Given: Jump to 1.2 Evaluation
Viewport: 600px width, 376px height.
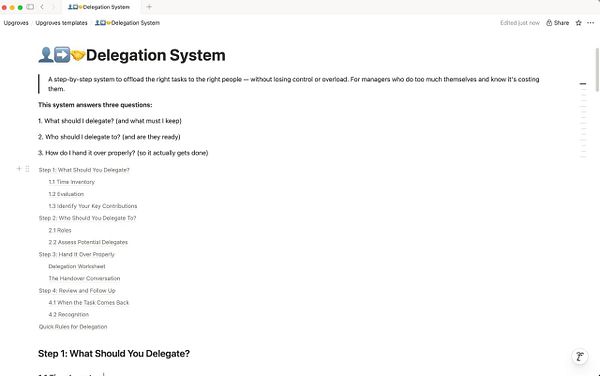Looking at the screenshot, I should (66, 194).
